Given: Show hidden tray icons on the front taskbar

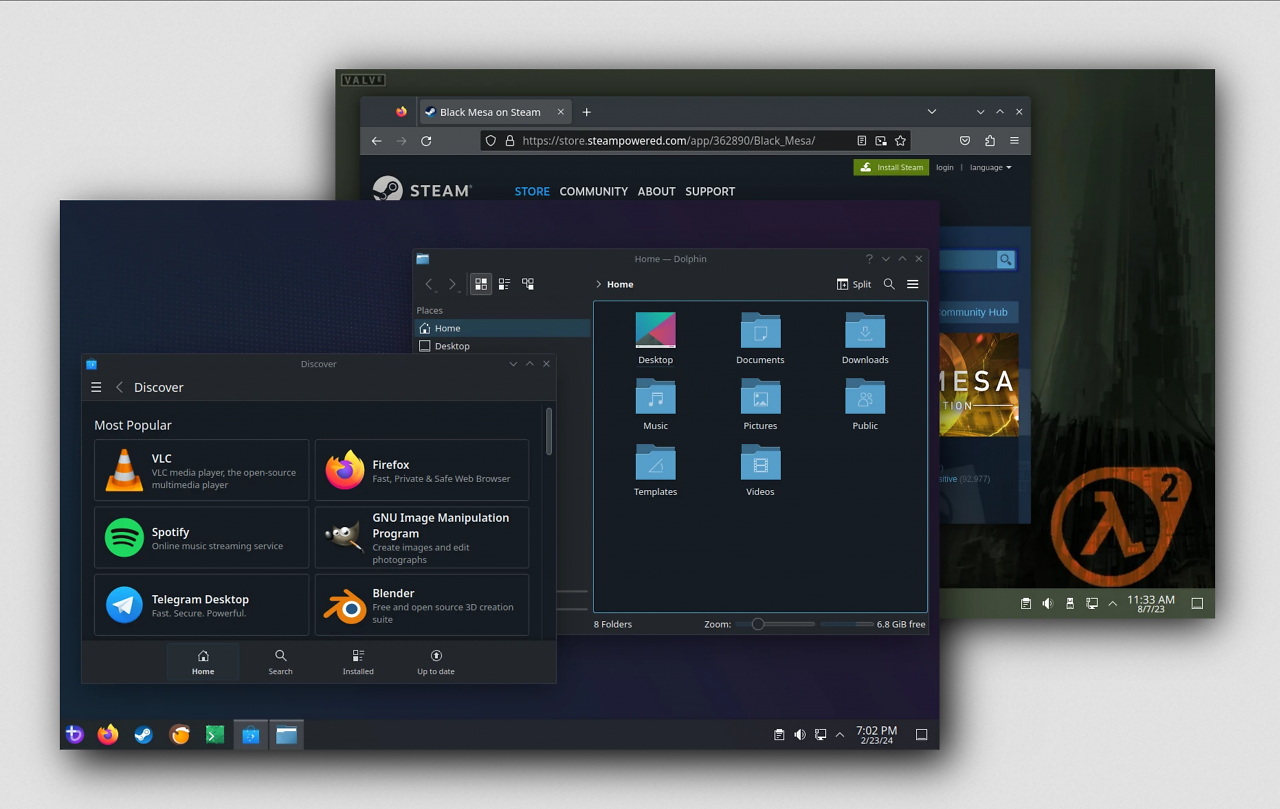Looking at the screenshot, I should tap(840, 735).
